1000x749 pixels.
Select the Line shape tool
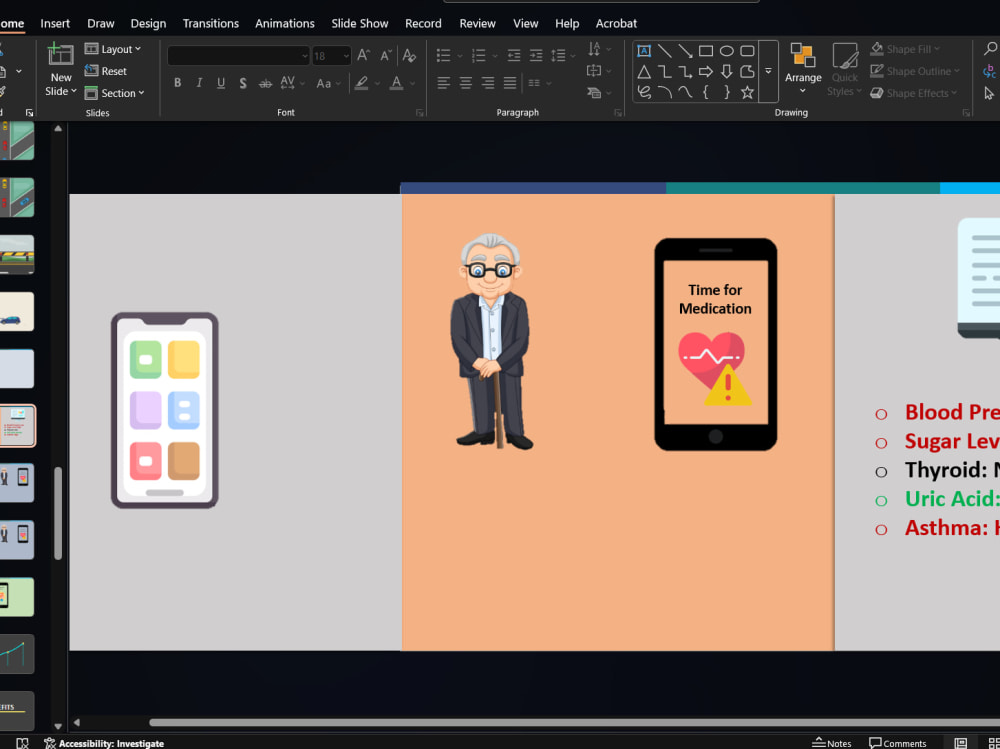[x=665, y=51]
